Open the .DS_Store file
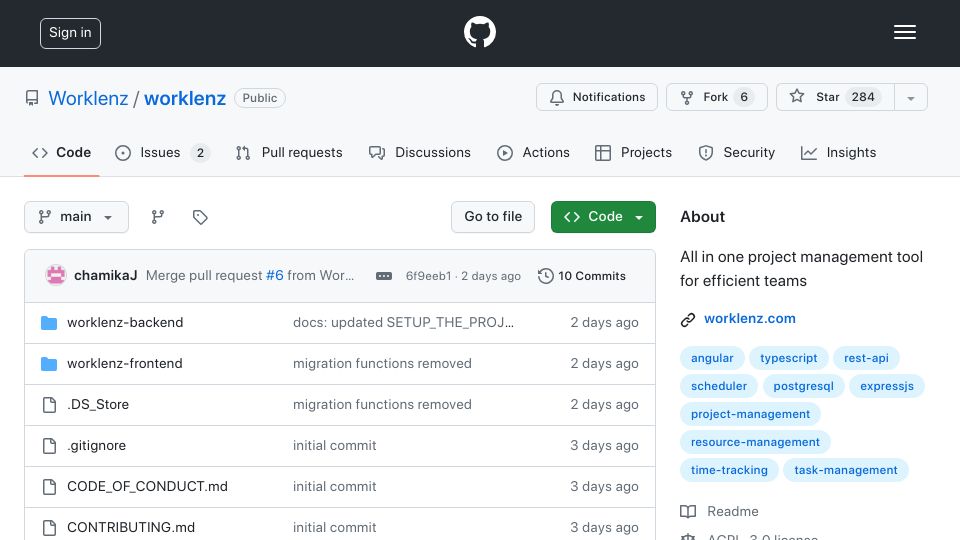This screenshot has height=540, width=960. pyautogui.click(x=98, y=405)
